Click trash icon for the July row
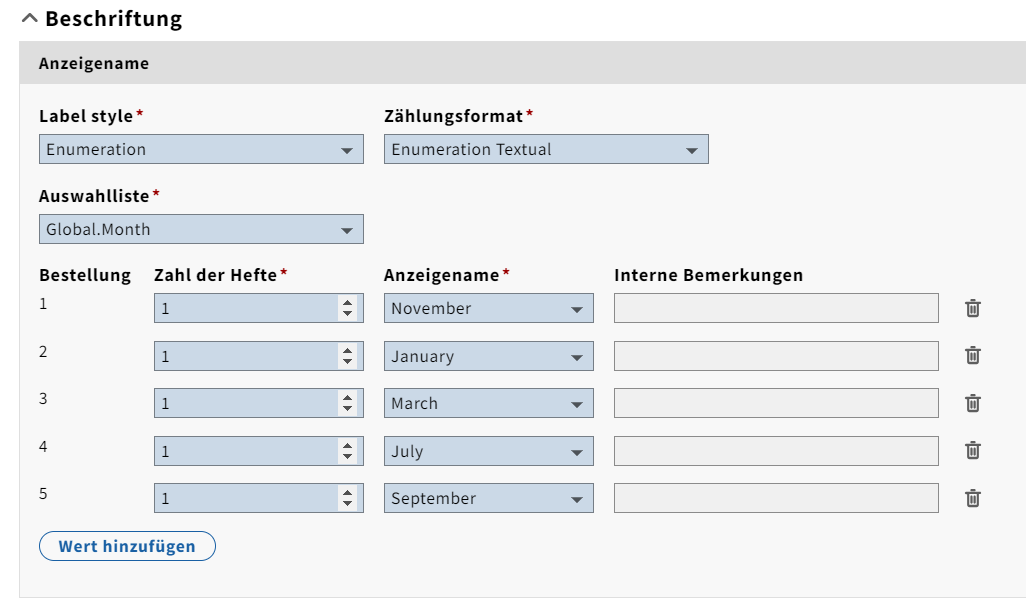 tap(972, 451)
